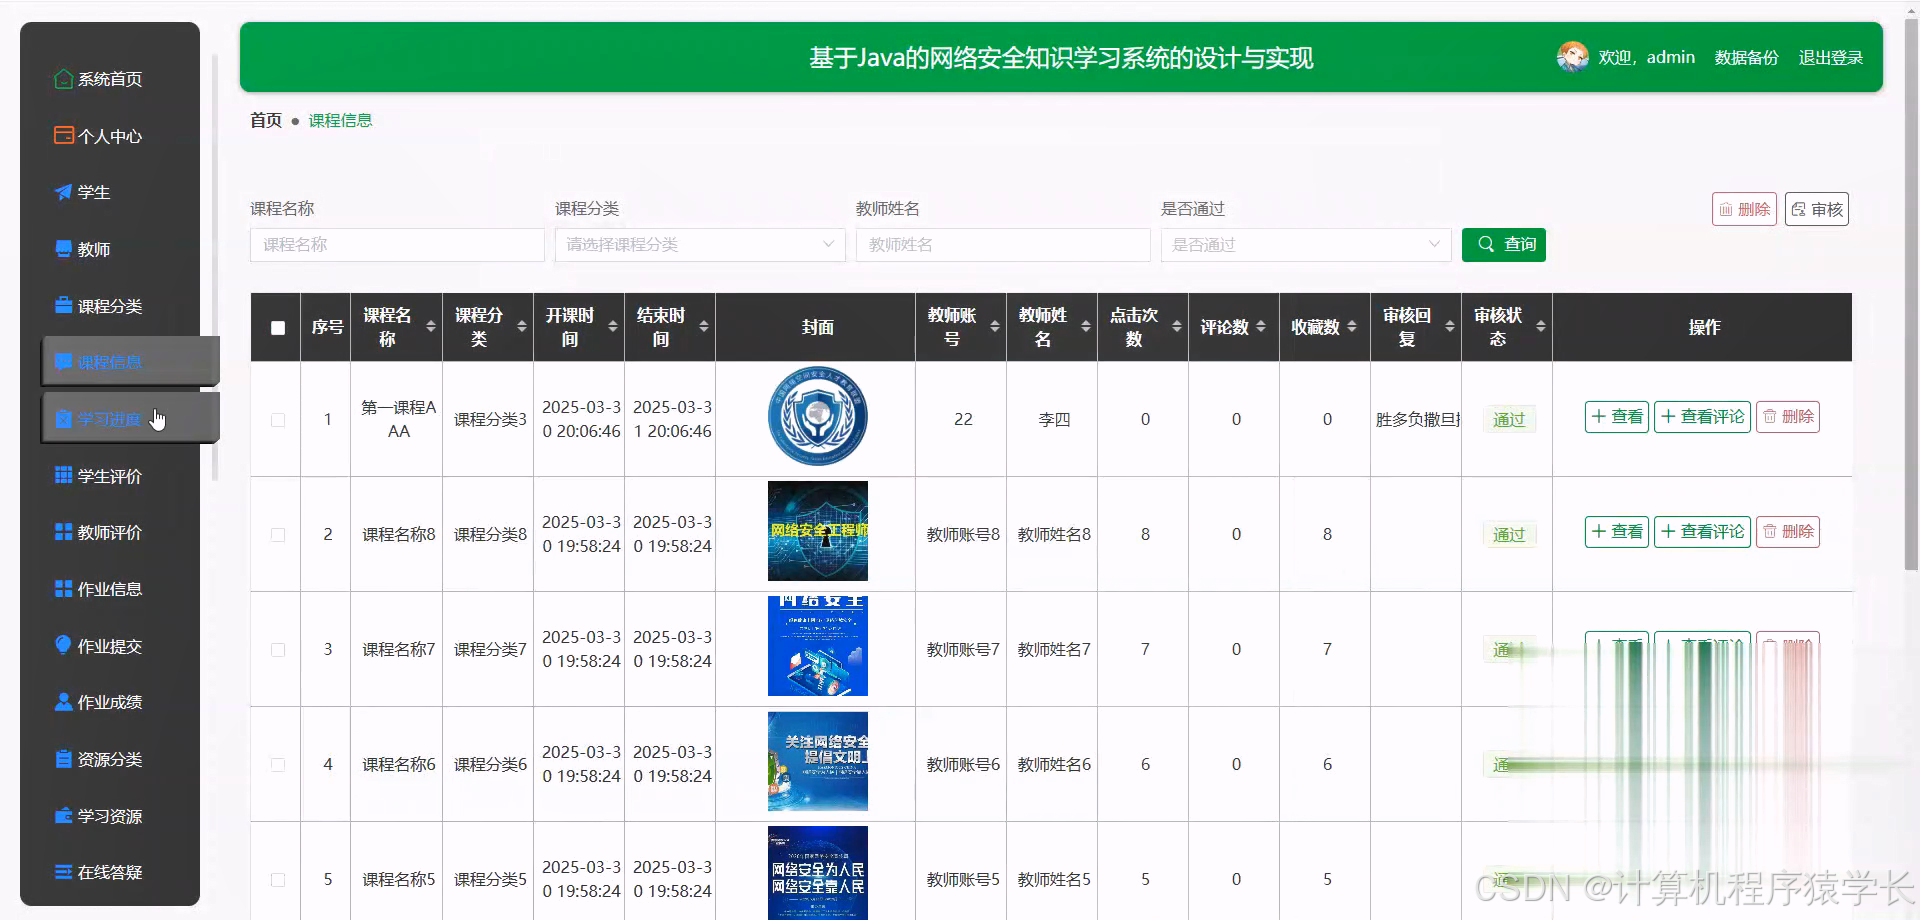Navigate to 首页 via breadcrumb
This screenshot has height=920, width=1920.
[265, 120]
